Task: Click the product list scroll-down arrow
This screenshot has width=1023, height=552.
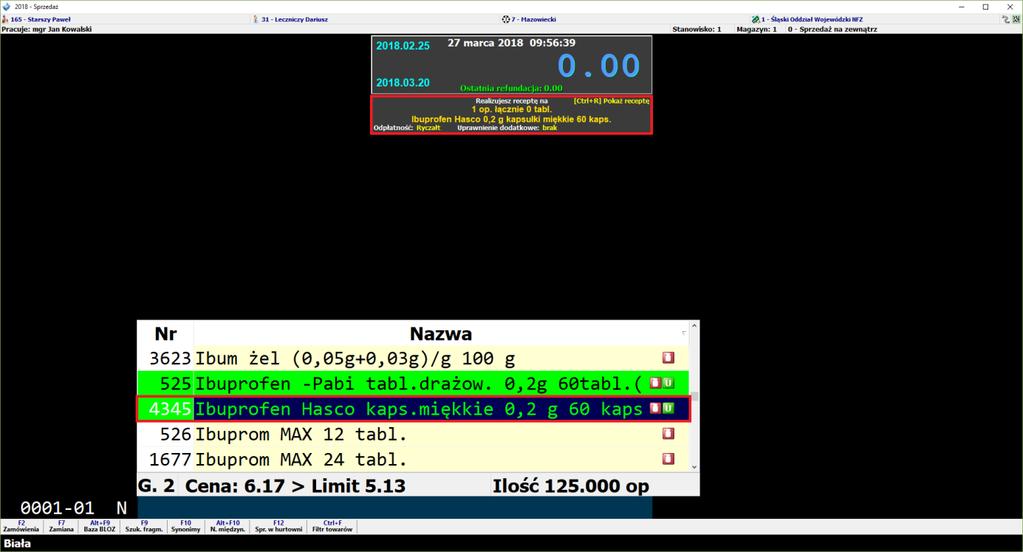Action: [694, 467]
